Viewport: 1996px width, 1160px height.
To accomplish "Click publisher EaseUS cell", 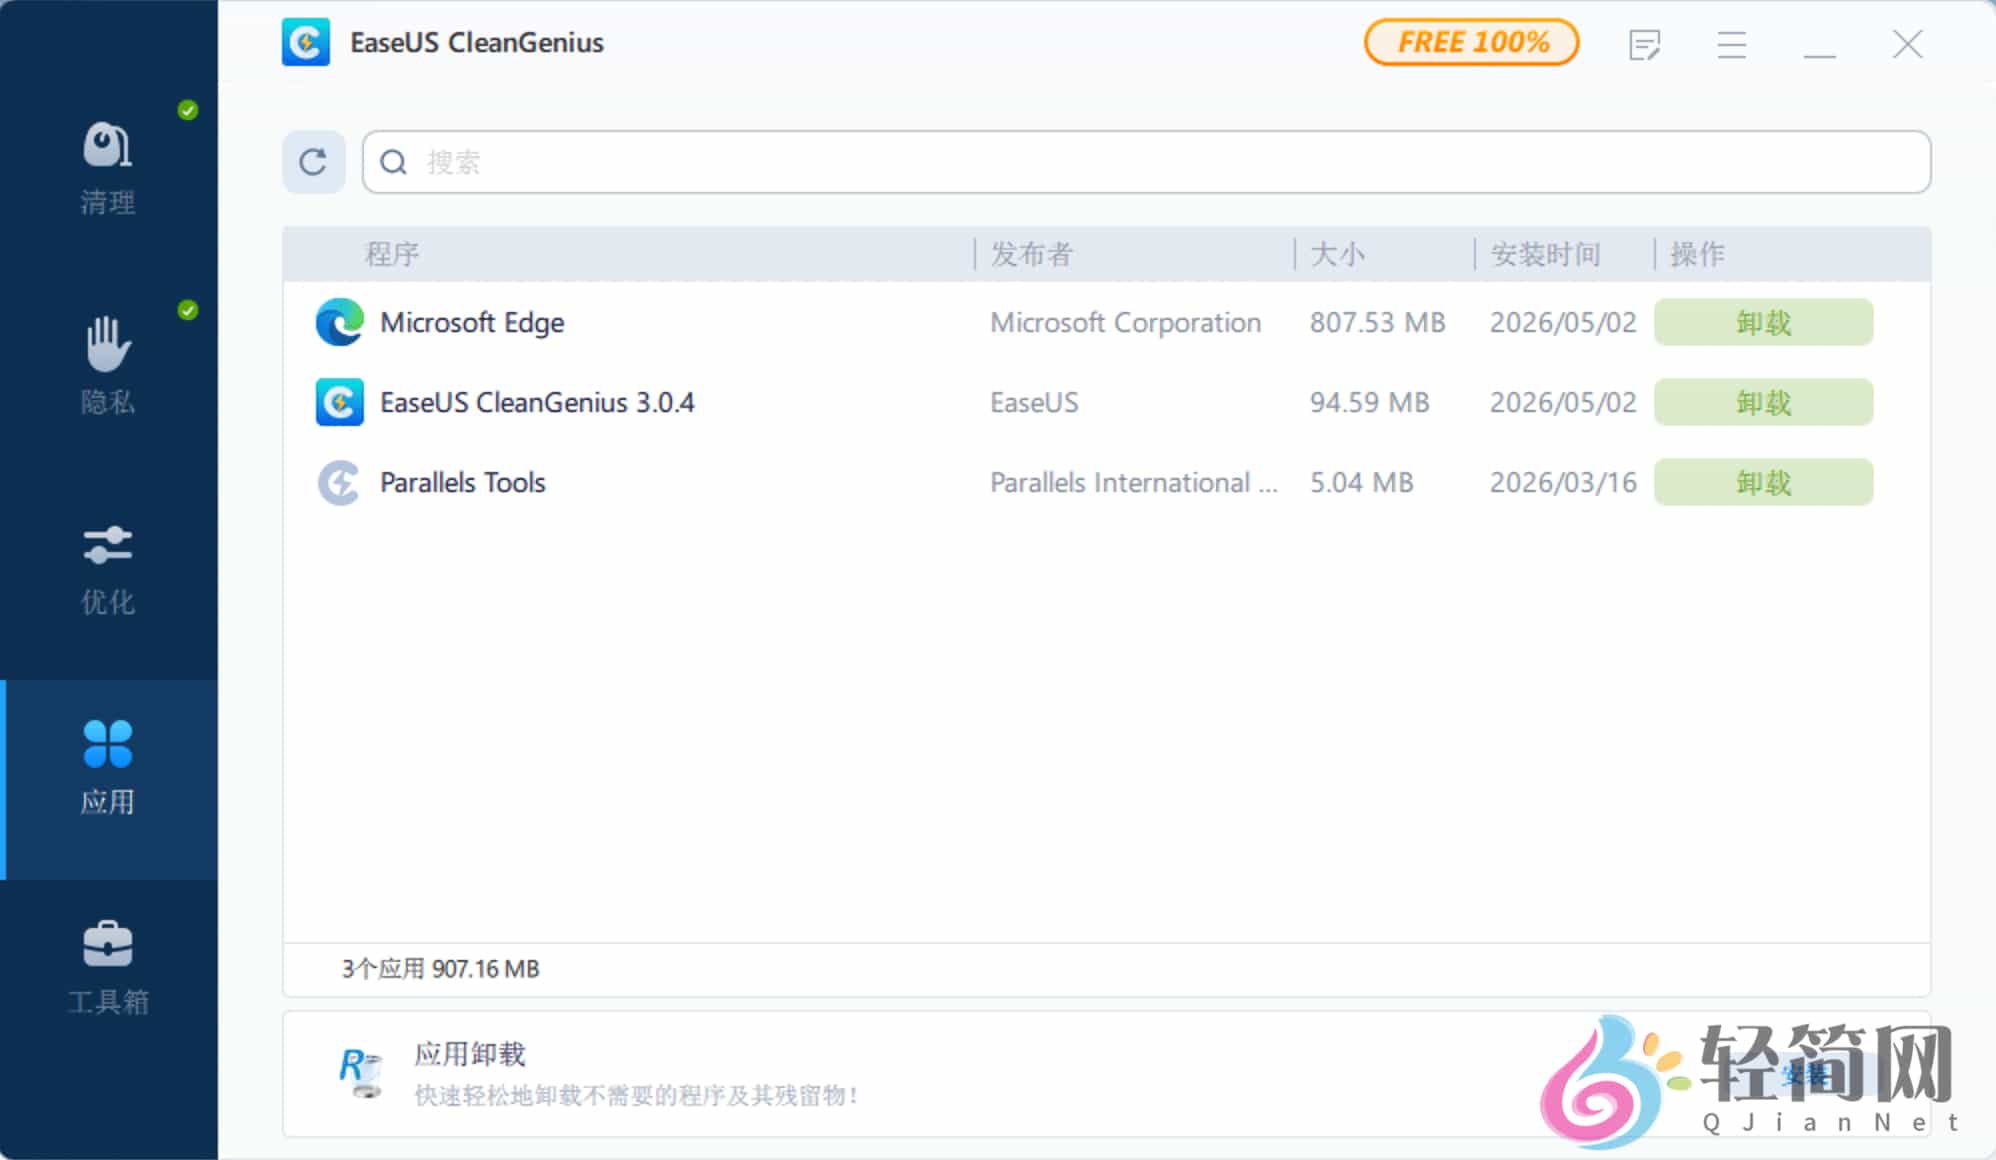I will click(x=1034, y=402).
